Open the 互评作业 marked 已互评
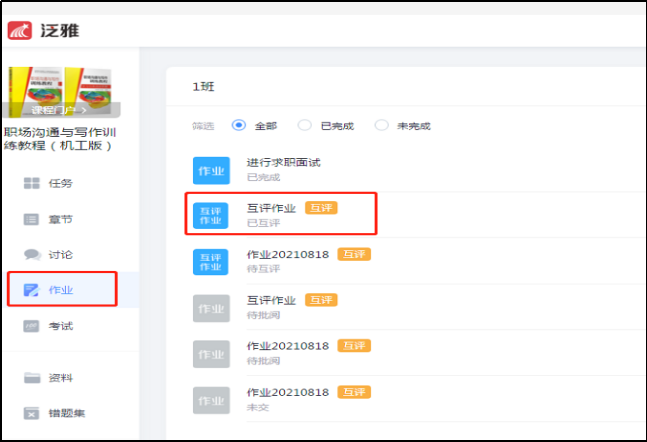 [273, 208]
